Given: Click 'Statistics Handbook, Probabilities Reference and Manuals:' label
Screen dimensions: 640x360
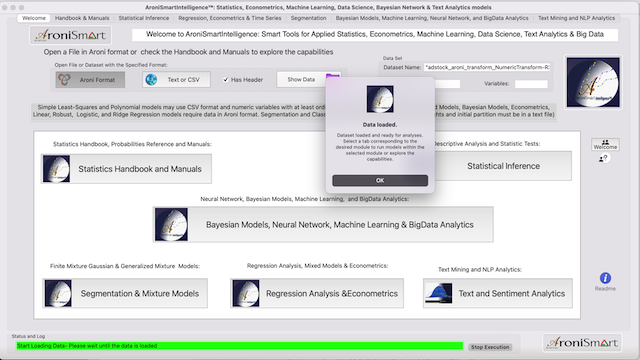Looking at the screenshot, I should (x=132, y=144).
